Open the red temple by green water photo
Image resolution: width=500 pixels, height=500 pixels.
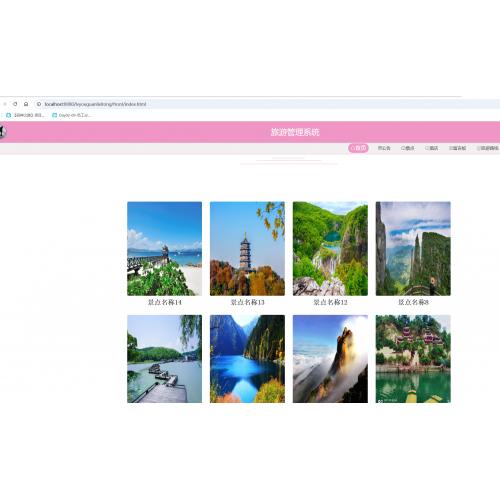click(413, 359)
